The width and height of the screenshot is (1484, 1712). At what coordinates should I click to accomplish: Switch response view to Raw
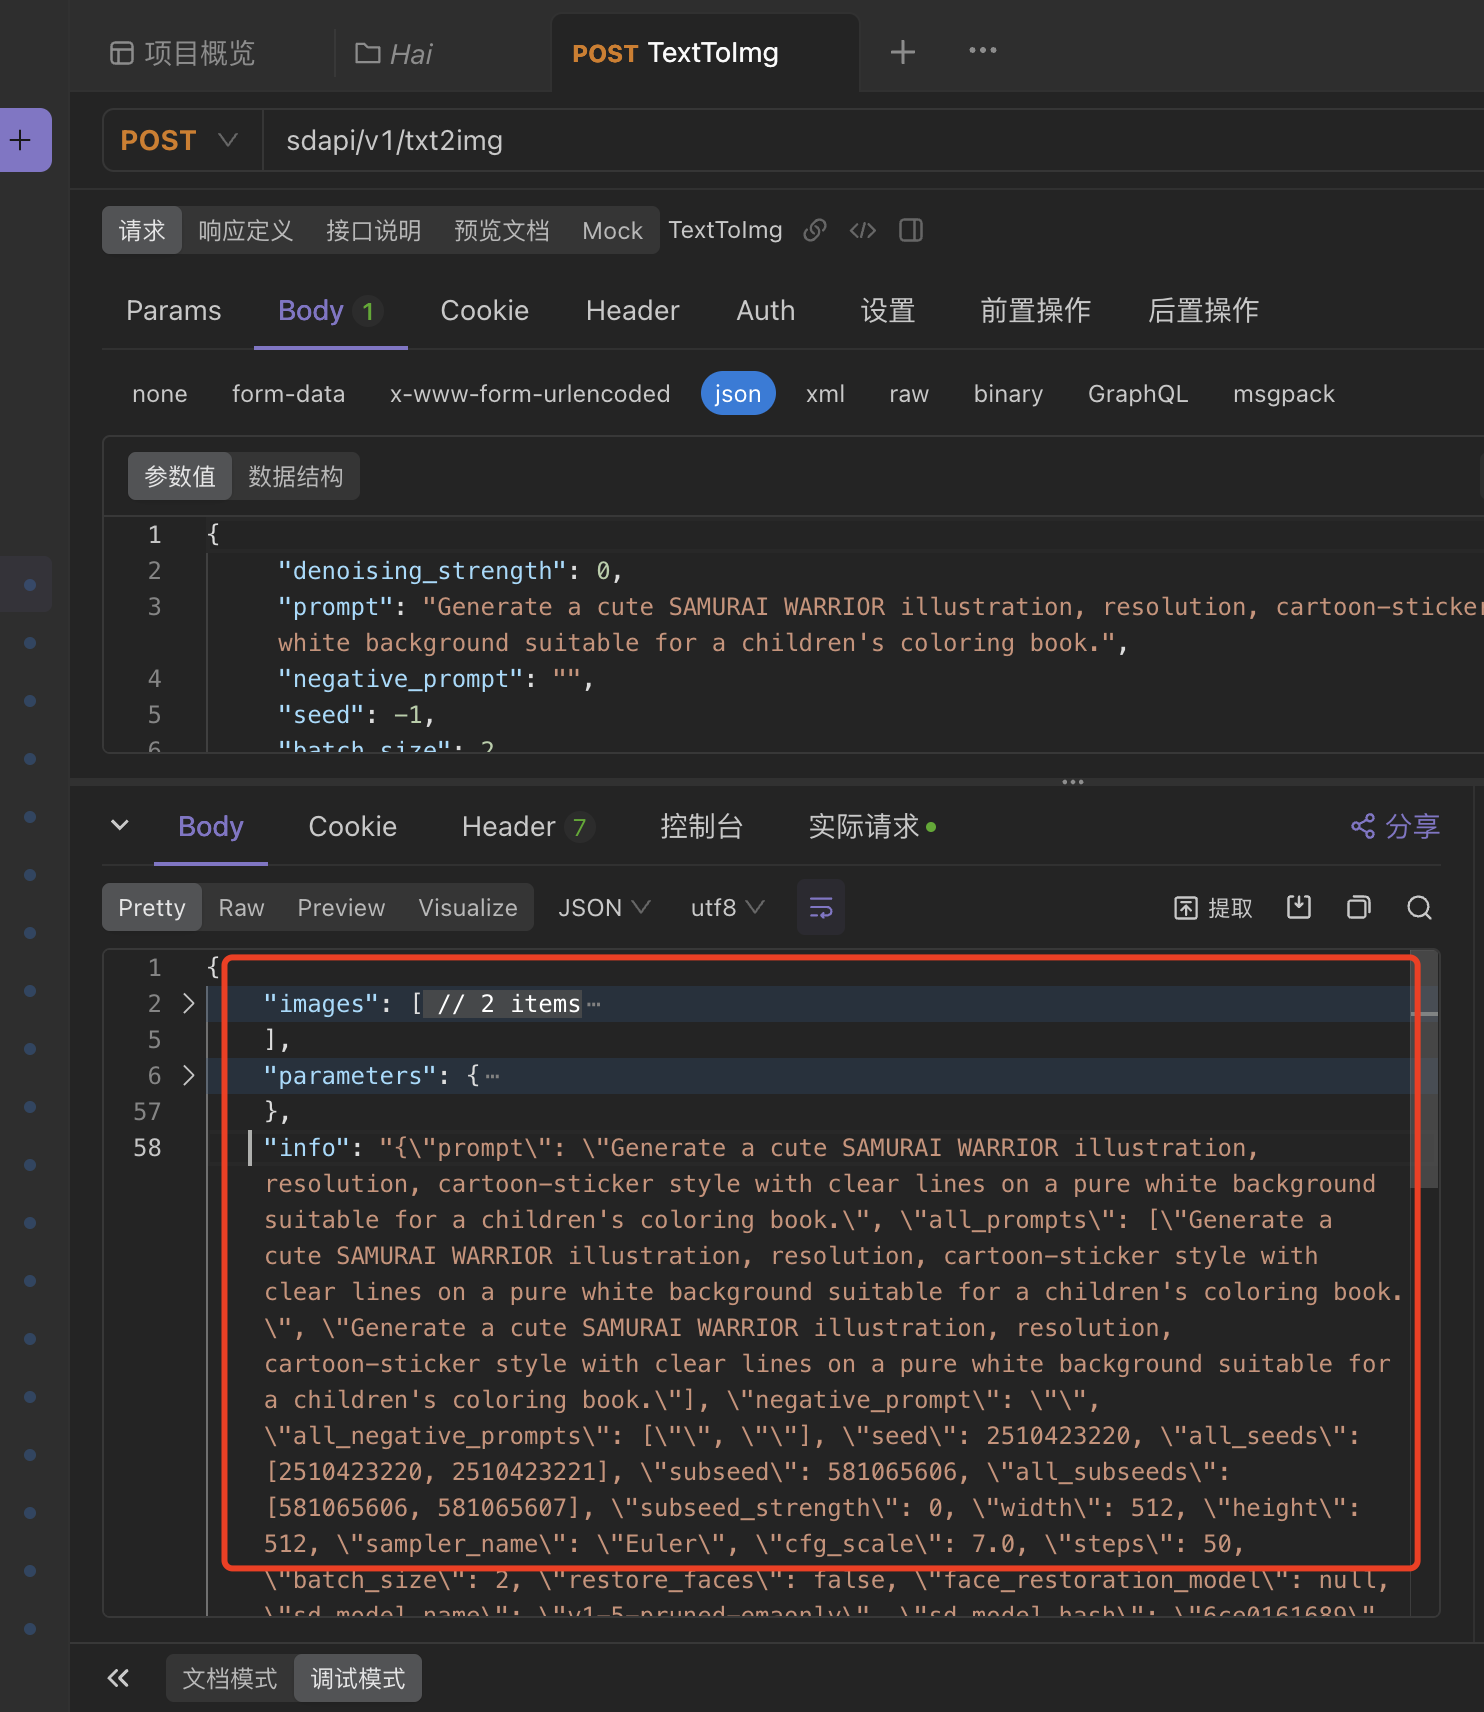241,907
